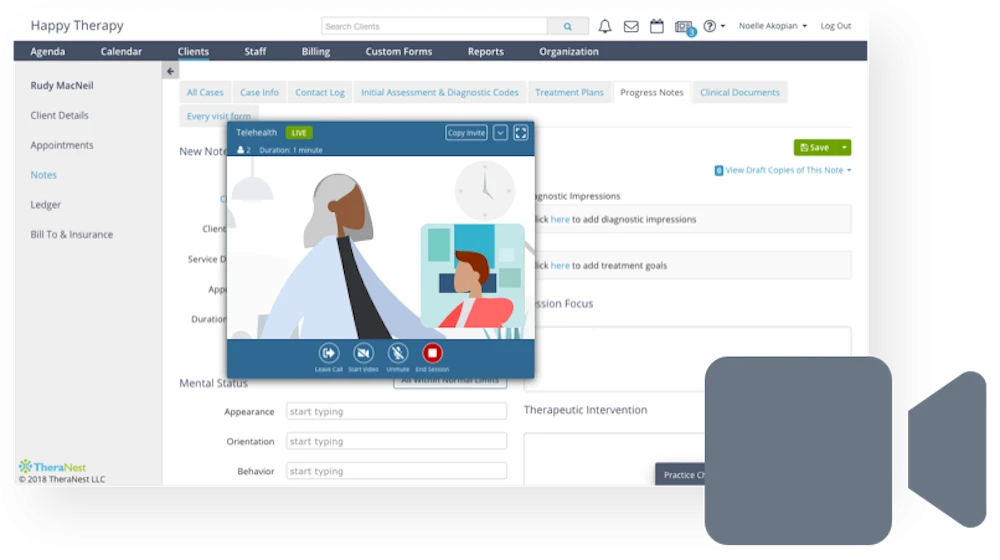
Task: Open Notes in sidebar
Action: pos(43,175)
